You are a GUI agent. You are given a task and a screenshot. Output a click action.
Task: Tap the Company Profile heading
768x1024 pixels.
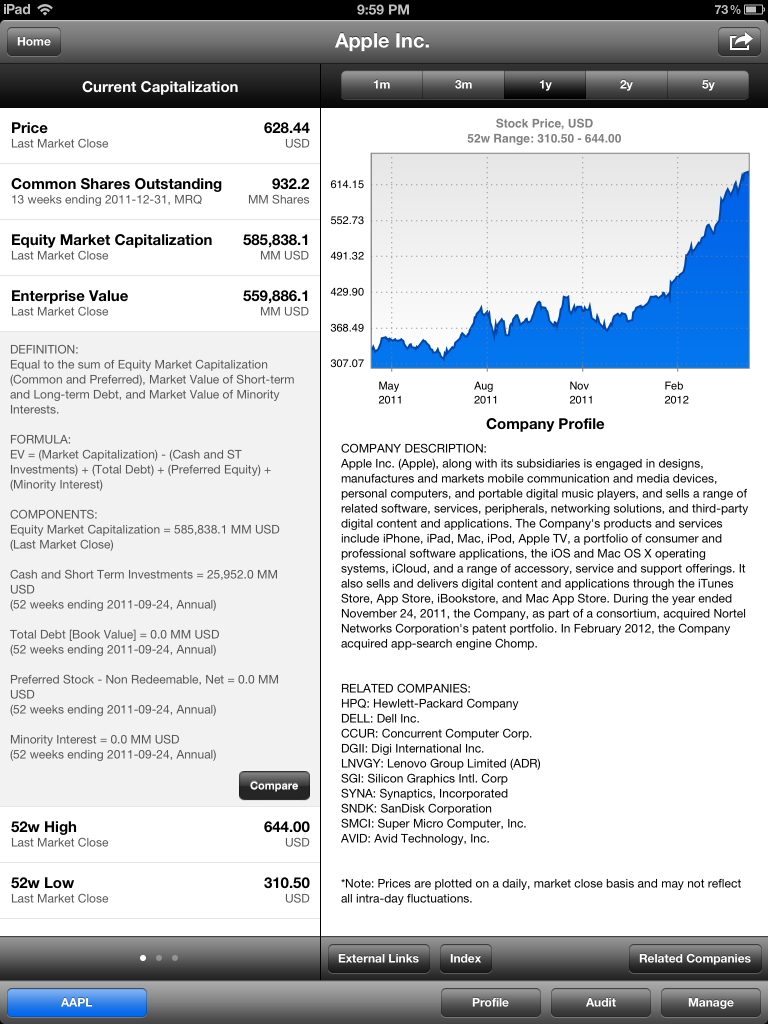click(x=545, y=424)
